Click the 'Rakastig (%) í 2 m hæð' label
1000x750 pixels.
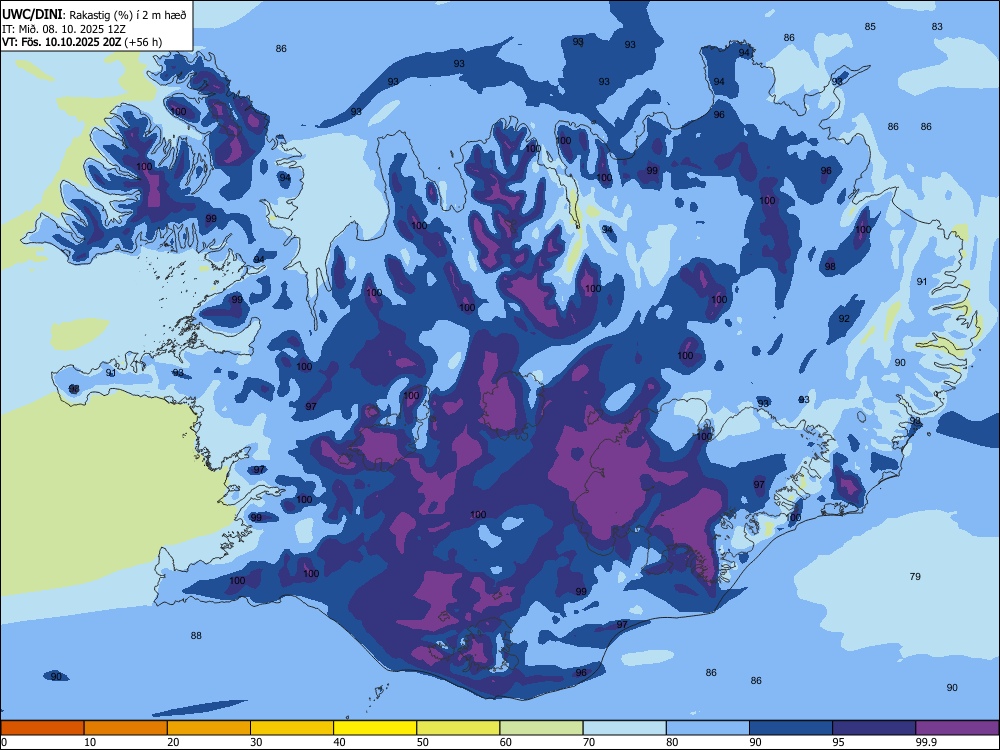[x=128, y=15]
